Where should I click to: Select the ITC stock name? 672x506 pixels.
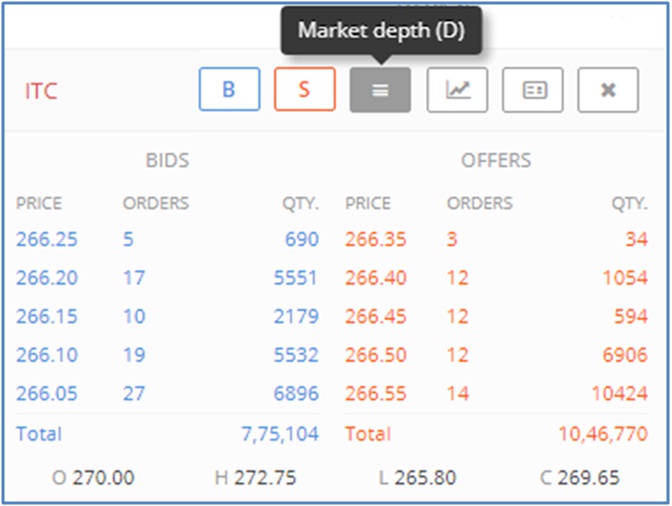41,91
